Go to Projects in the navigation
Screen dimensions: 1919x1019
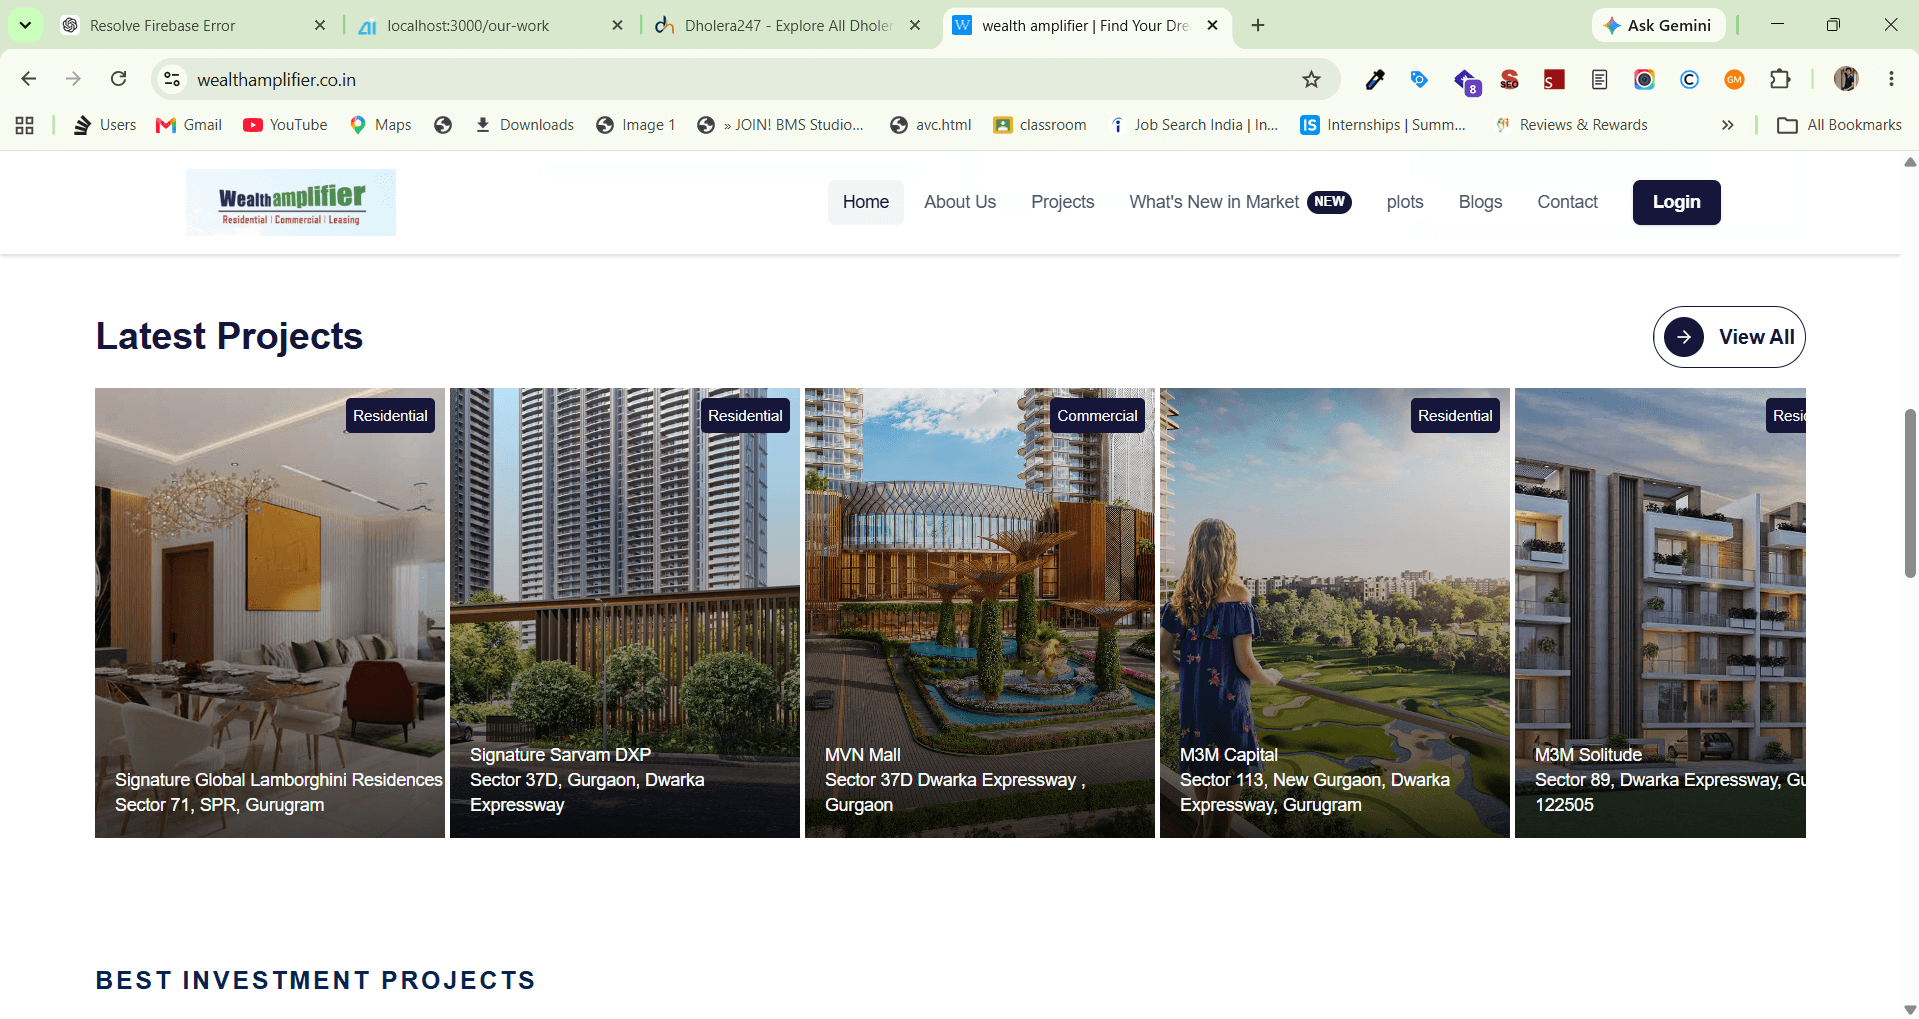[x=1062, y=202]
